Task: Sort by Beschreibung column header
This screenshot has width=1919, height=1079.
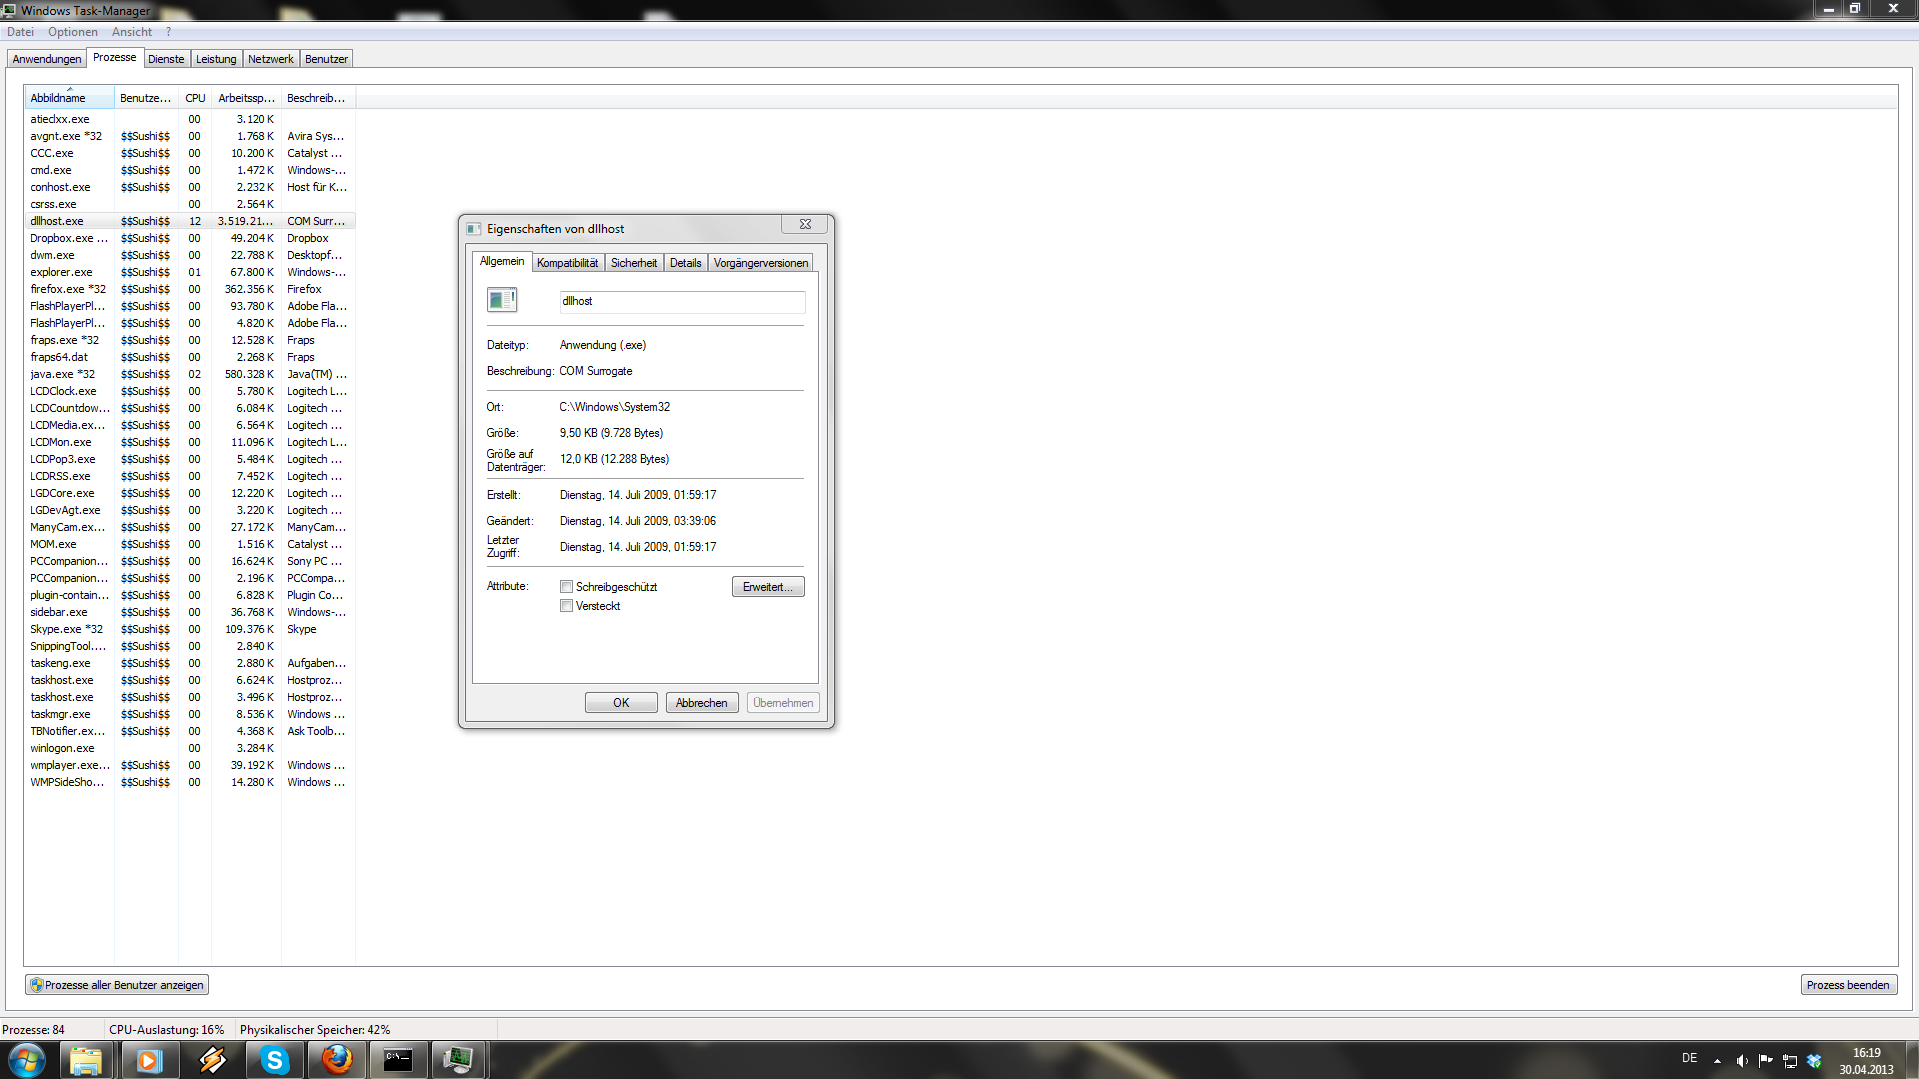Action: 318,98
